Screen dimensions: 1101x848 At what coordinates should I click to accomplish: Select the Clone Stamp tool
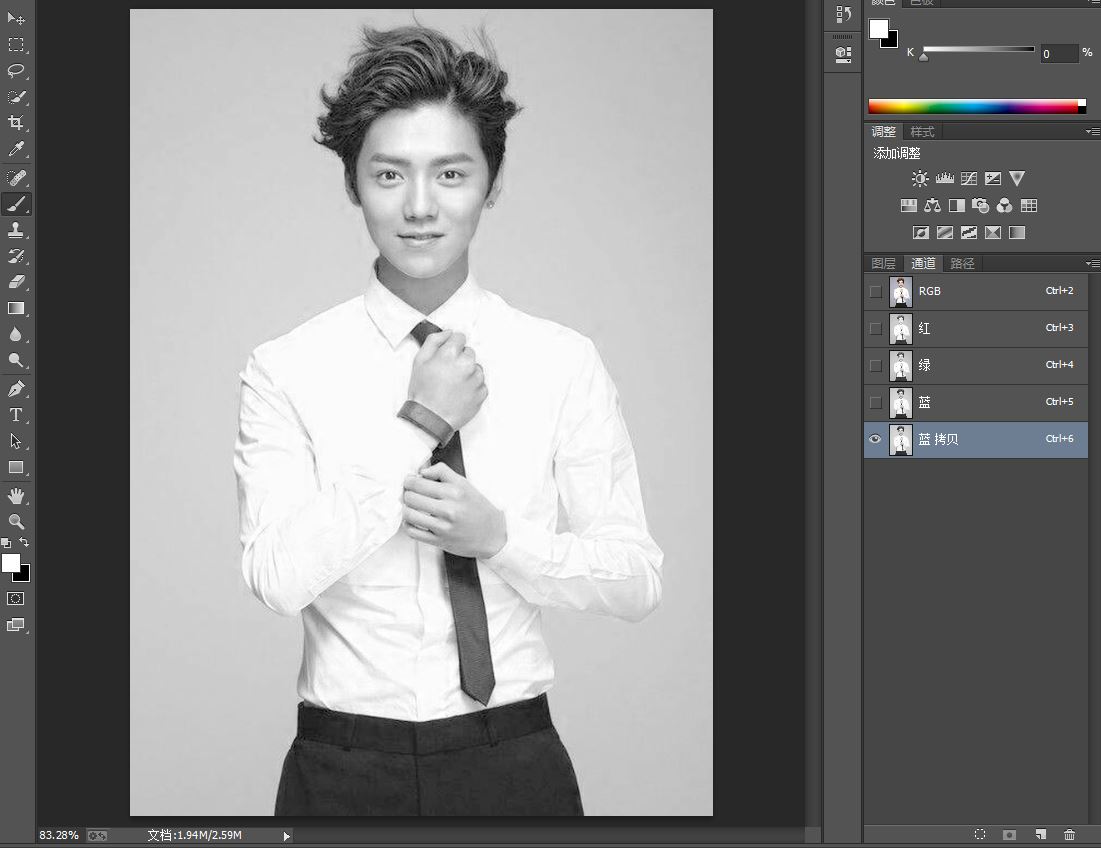16,230
